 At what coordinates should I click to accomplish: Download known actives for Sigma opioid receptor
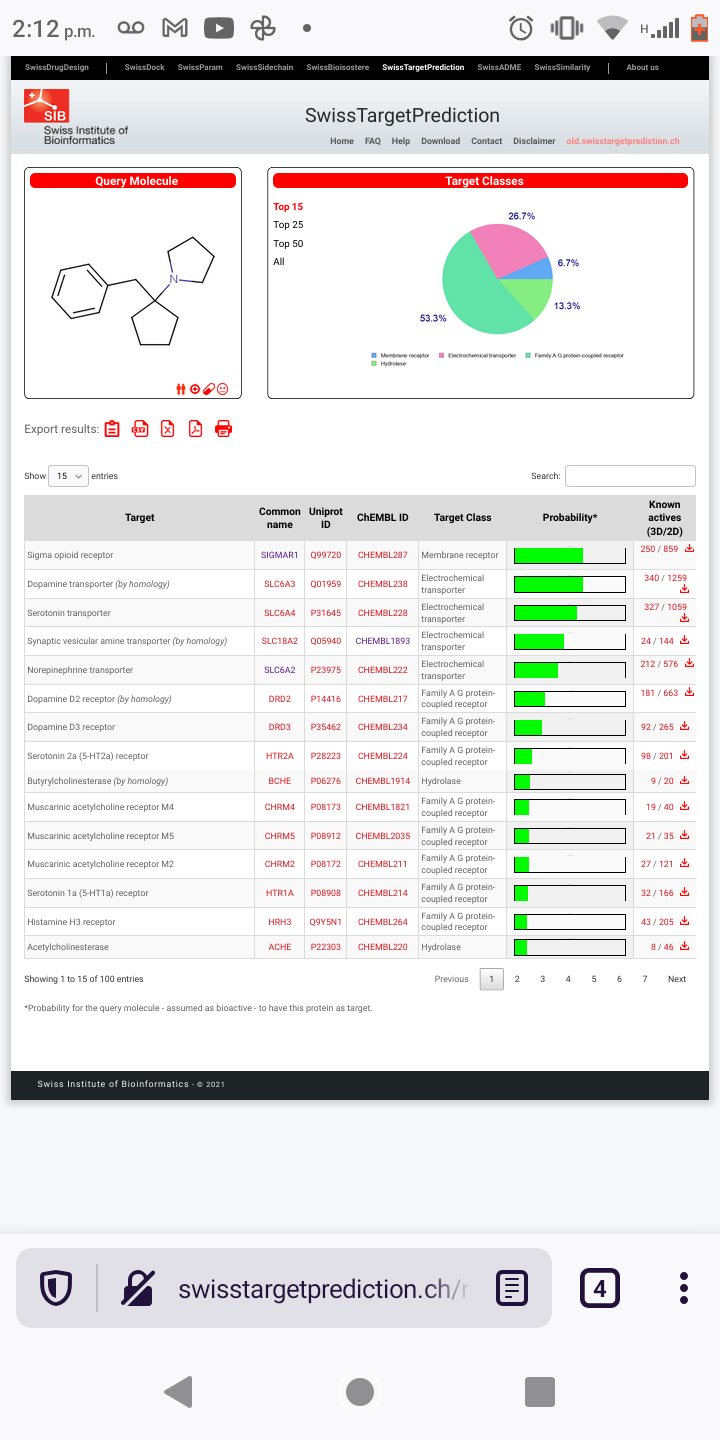(689, 549)
